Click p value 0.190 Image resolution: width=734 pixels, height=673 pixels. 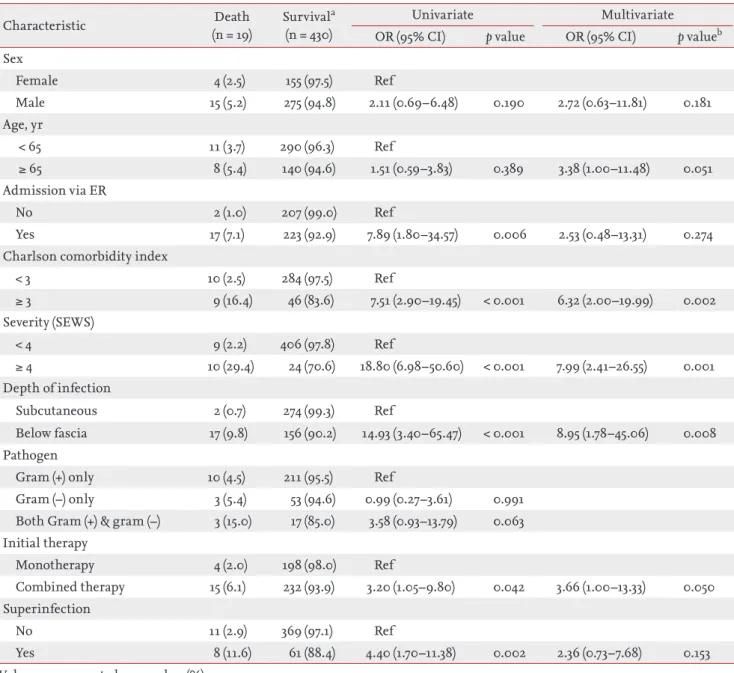pyautogui.click(x=508, y=103)
